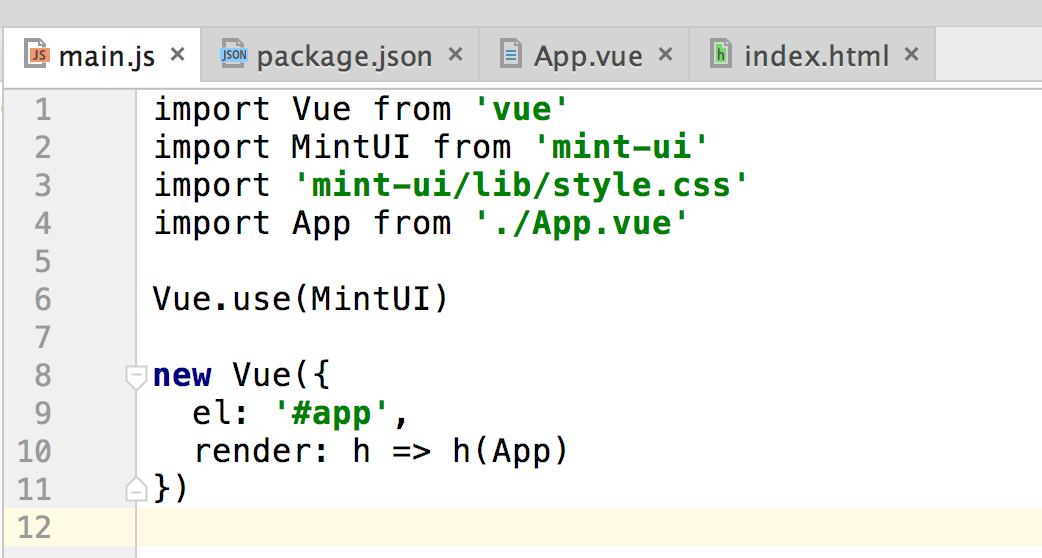This screenshot has height=558, width=1042.
Task: Click line number 1 in the gutter
Action: 43,110
